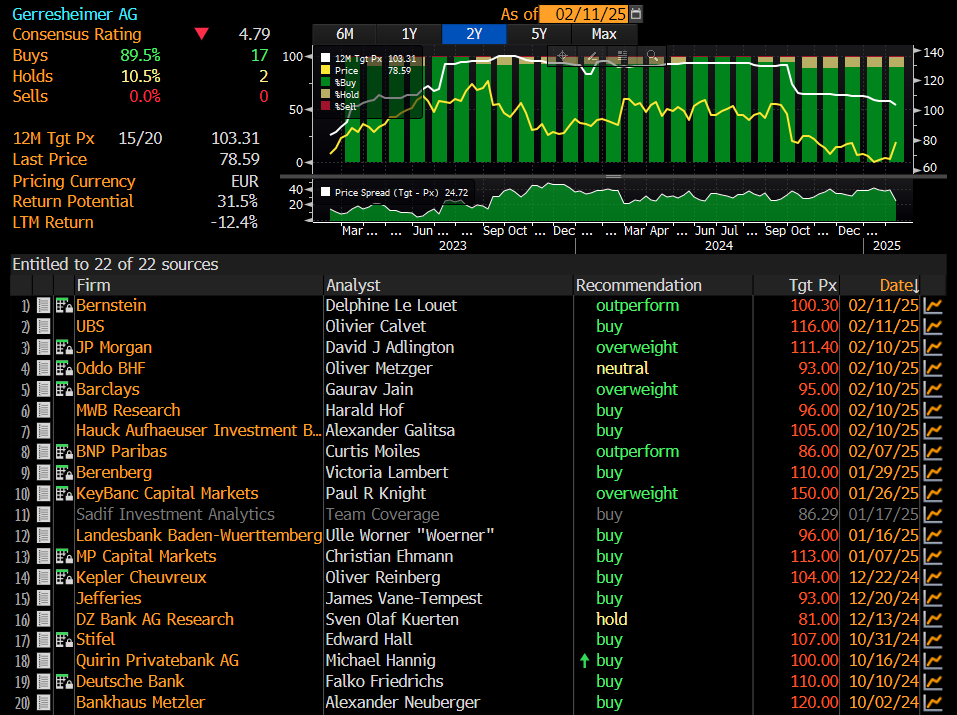Open the research report icon beside Deutsche Bank

pyautogui.click(x=64, y=681)
